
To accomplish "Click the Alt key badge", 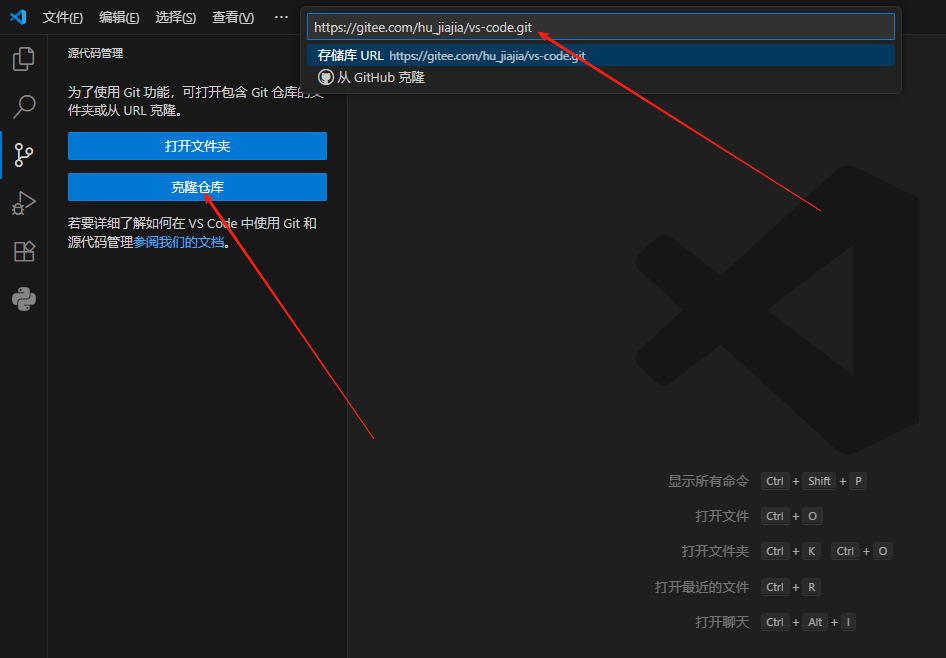I will tap(815, 622).
